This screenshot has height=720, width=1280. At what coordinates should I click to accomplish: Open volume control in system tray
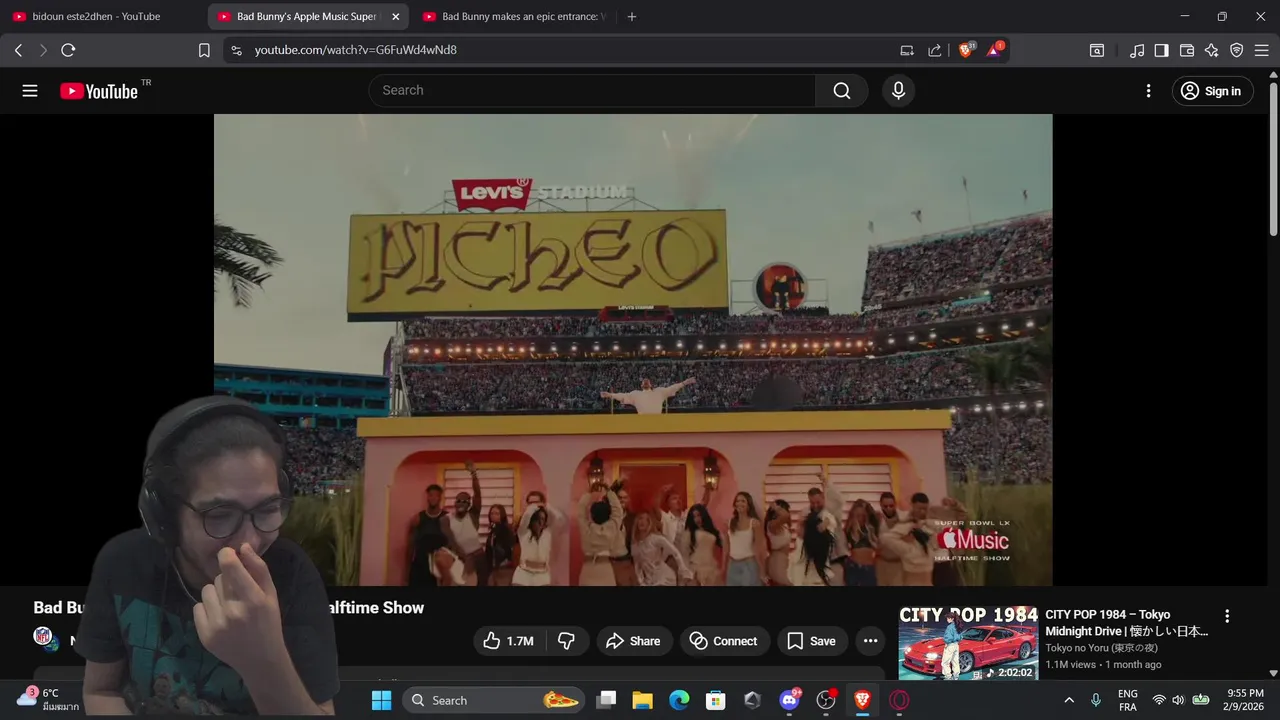[1178, 700]
